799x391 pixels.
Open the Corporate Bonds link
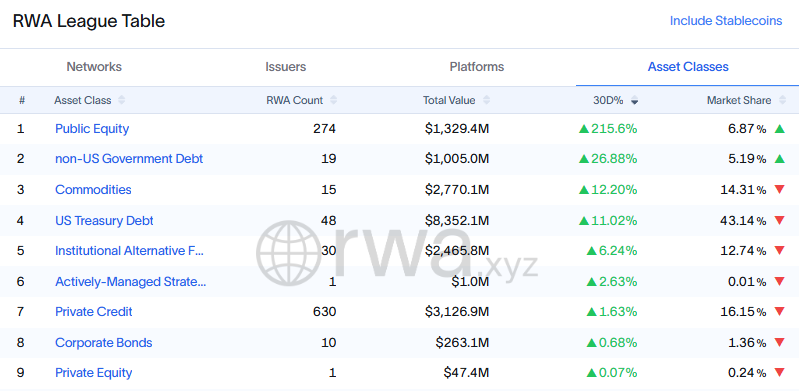[103, 343]
